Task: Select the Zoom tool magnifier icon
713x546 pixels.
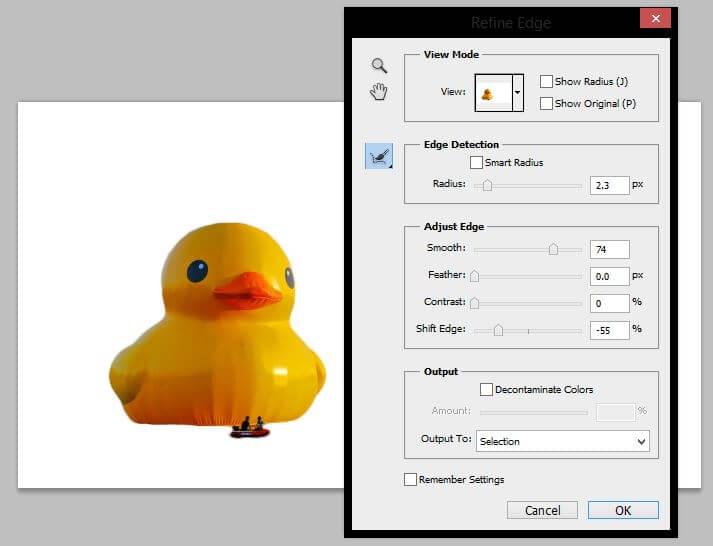Action: pos(379,65)
